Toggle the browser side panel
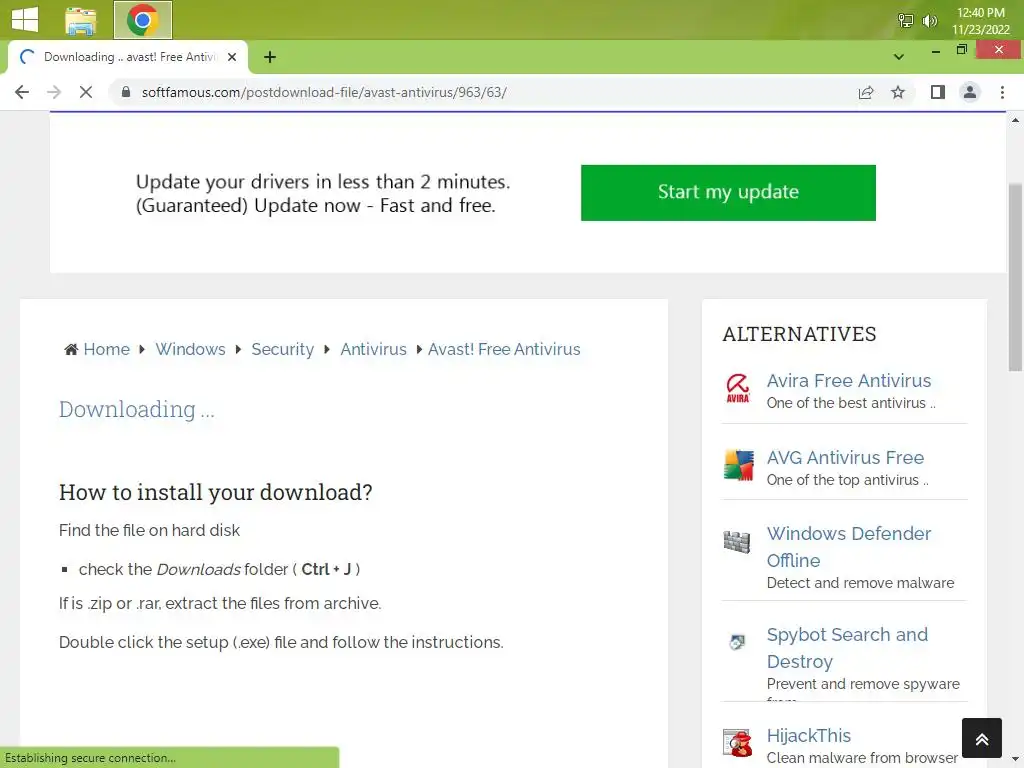 938,92
